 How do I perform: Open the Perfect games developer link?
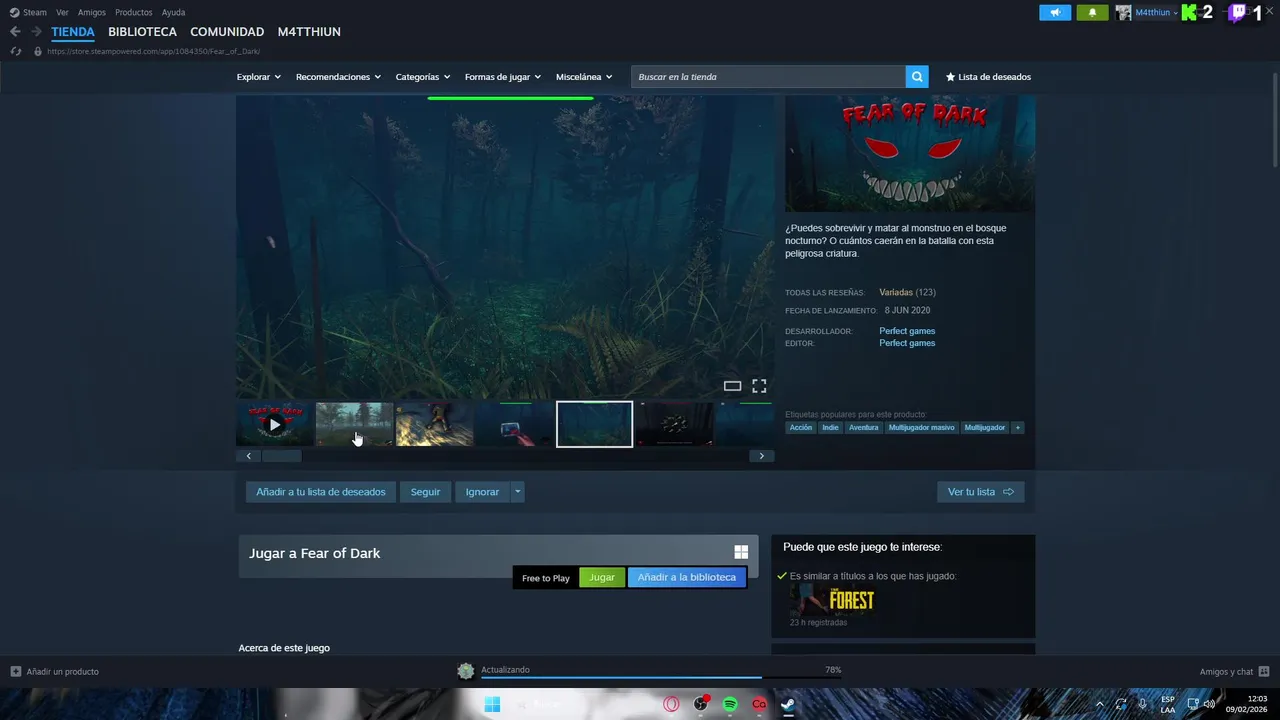point(907,331)
